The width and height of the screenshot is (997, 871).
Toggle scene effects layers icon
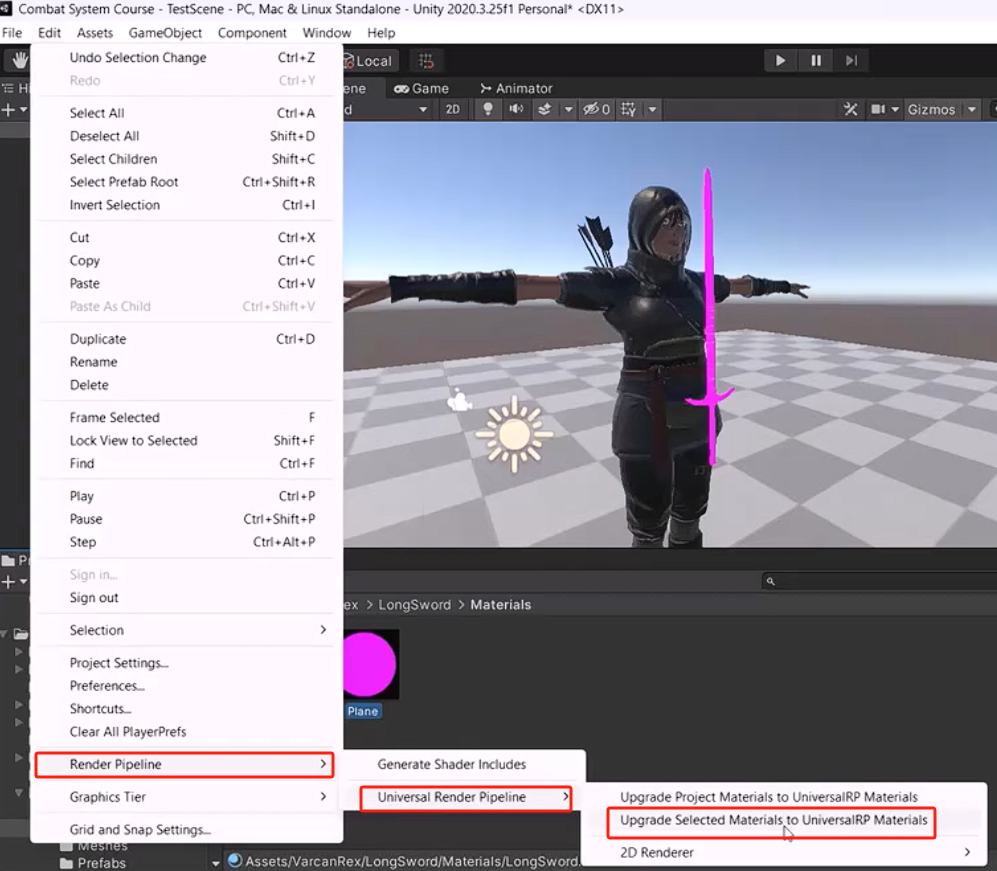click(x=545, y=109)
